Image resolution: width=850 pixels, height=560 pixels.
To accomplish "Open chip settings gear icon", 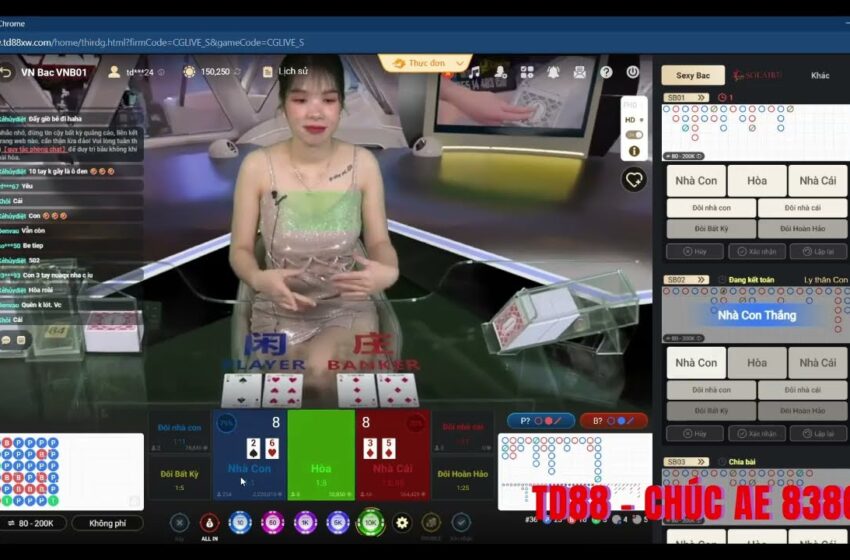I will (x=402, y=523).
